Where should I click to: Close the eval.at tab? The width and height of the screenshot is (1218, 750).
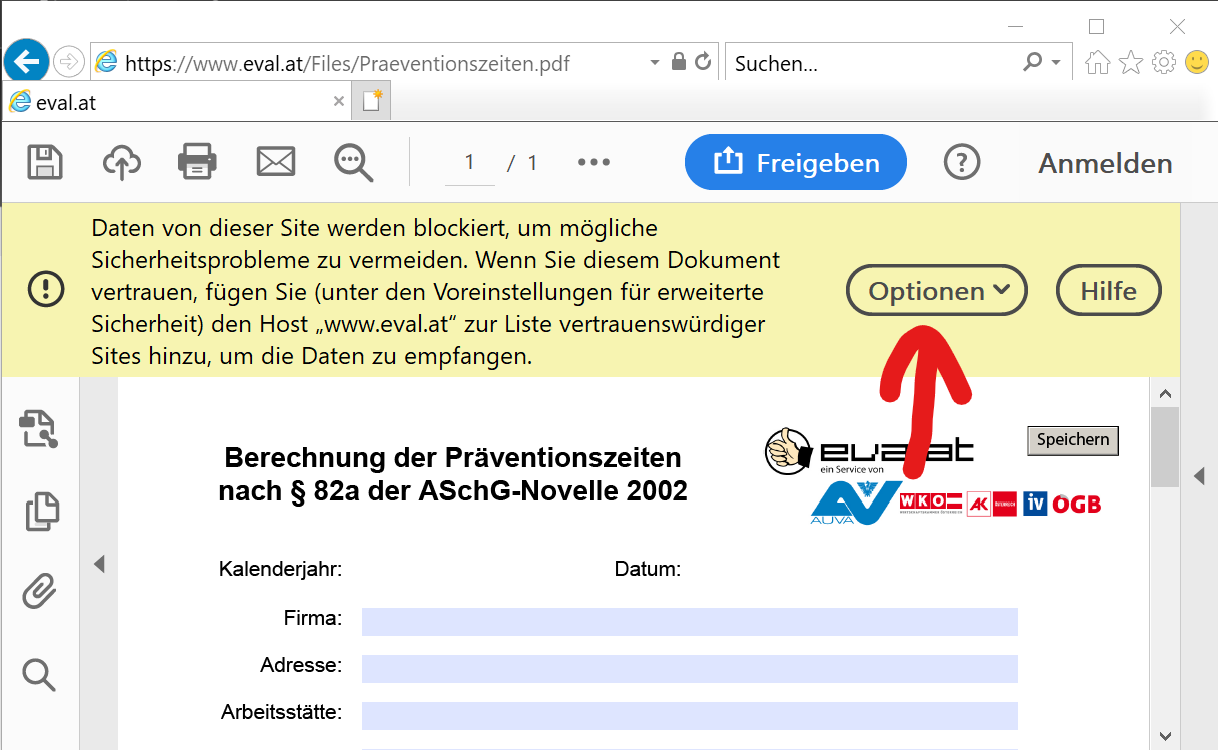click(339, 101)
